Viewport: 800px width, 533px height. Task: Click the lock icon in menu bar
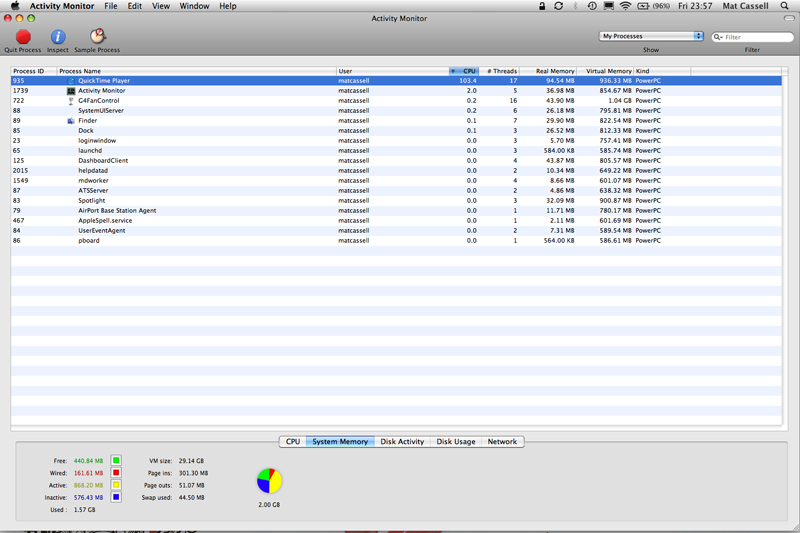tap(542, 6)
